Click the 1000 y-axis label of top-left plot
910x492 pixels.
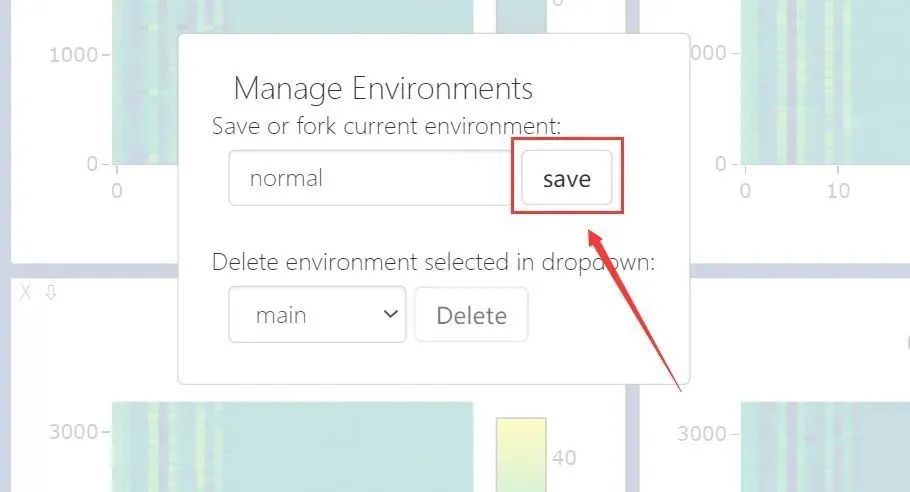pos(73,55)
